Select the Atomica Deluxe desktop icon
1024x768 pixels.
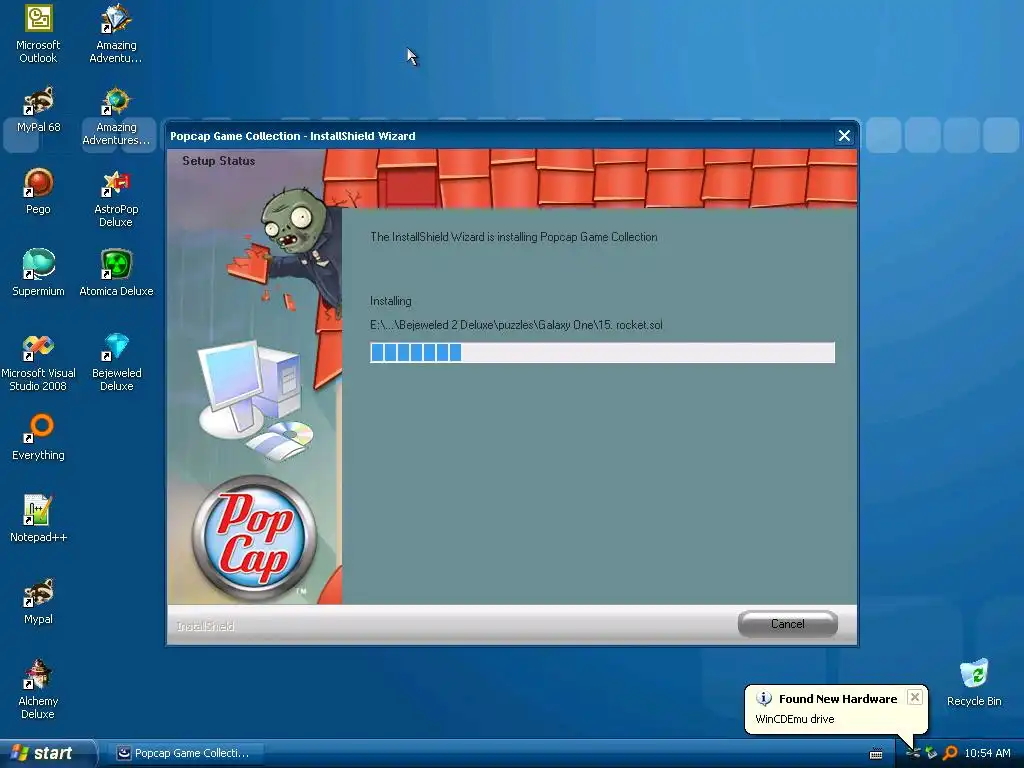click(x=116, y=273)
